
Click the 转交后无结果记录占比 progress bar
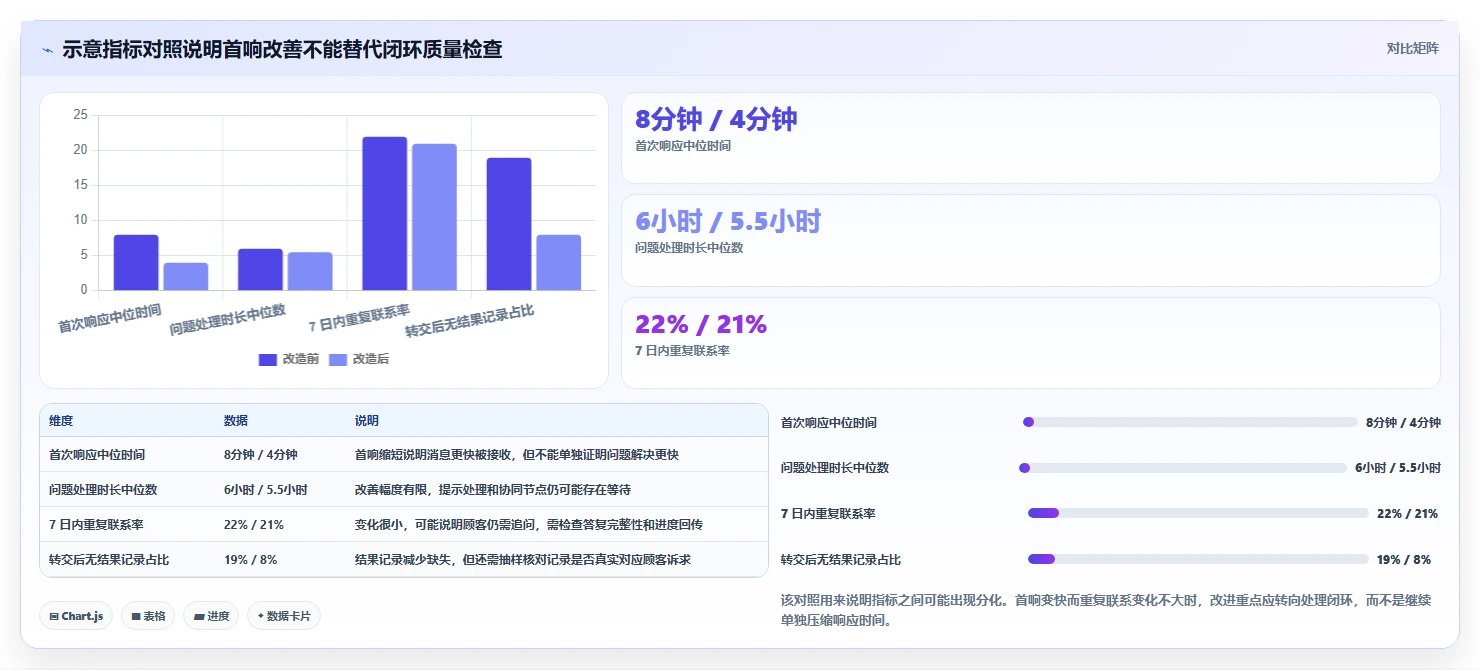click(1198, 559)
